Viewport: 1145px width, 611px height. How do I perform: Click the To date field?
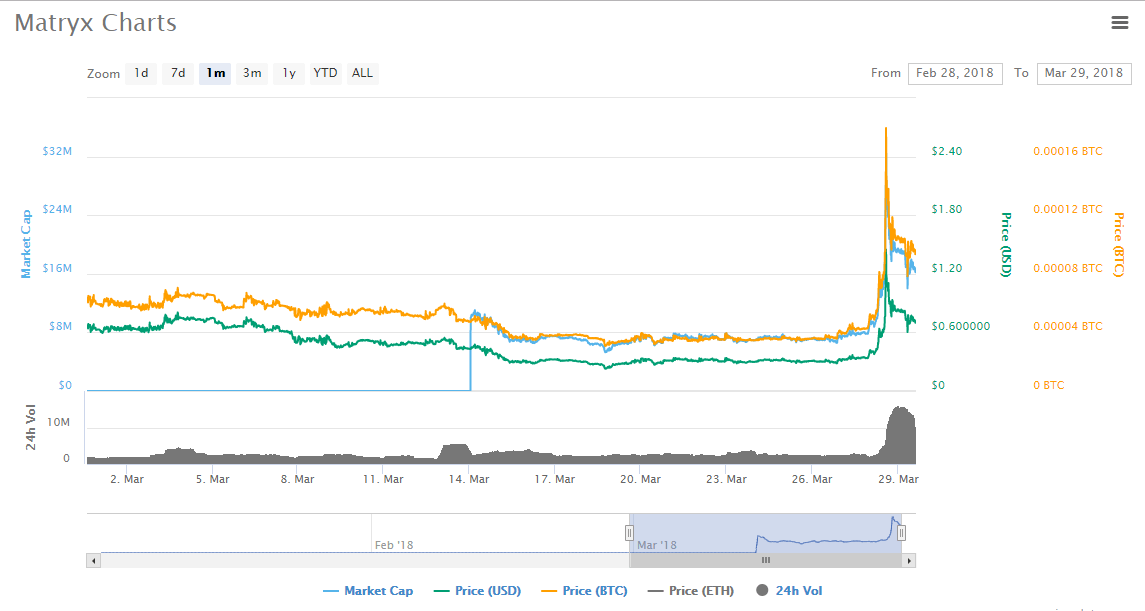click(1084, 73)
